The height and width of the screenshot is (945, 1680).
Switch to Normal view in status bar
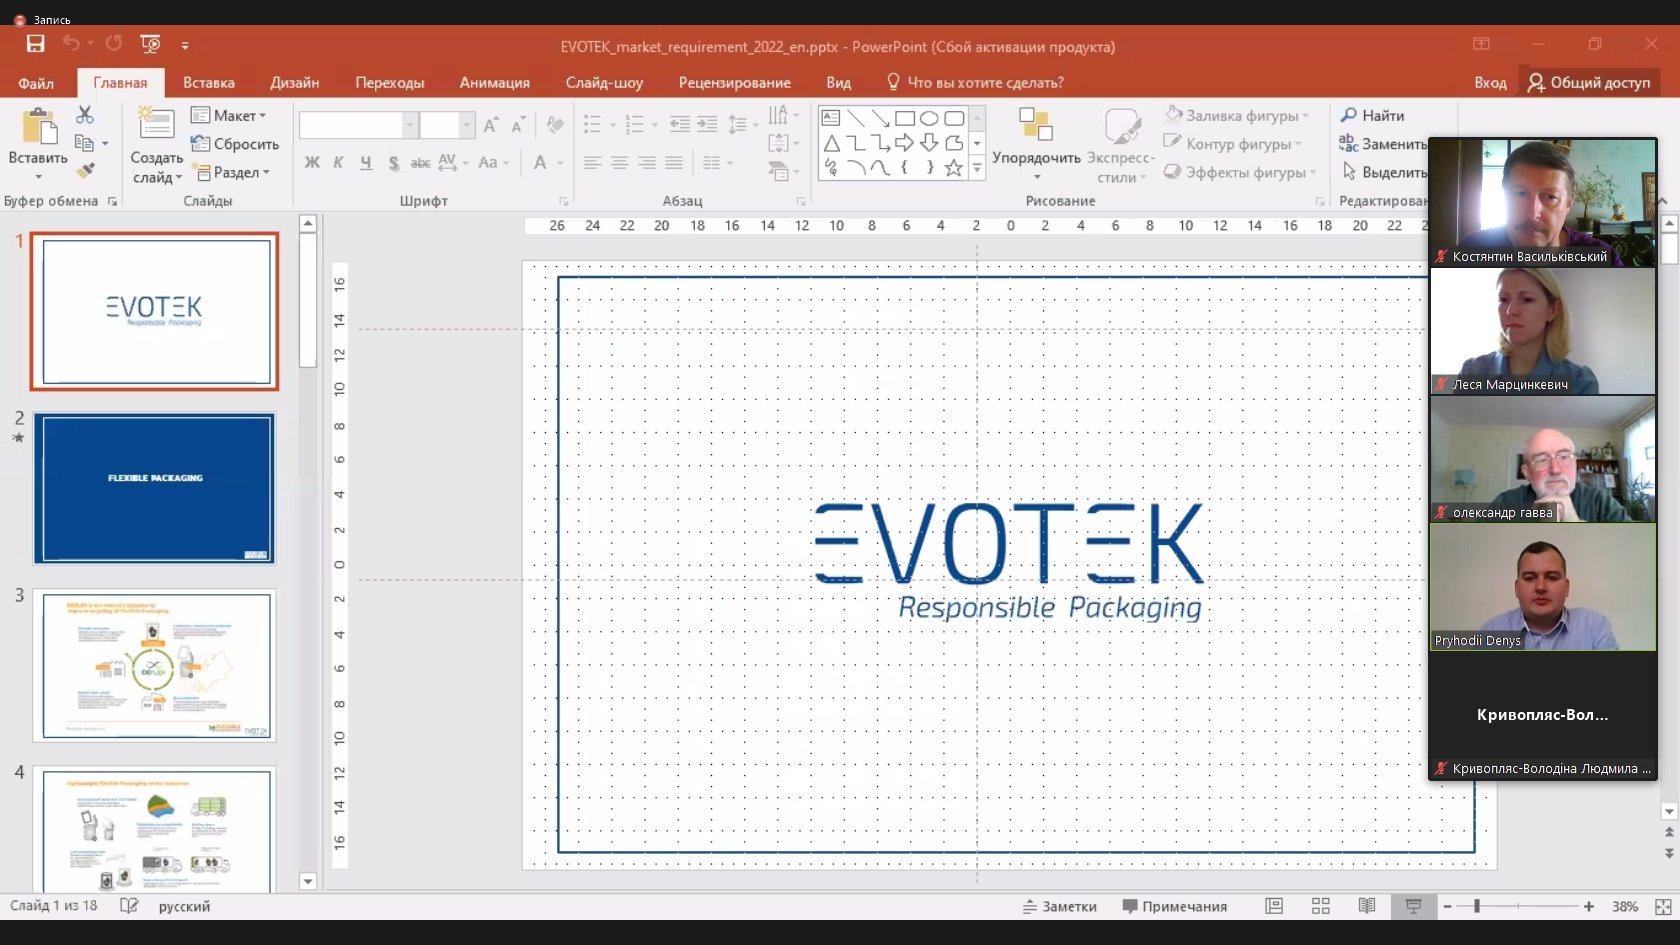coord(1274,906)
